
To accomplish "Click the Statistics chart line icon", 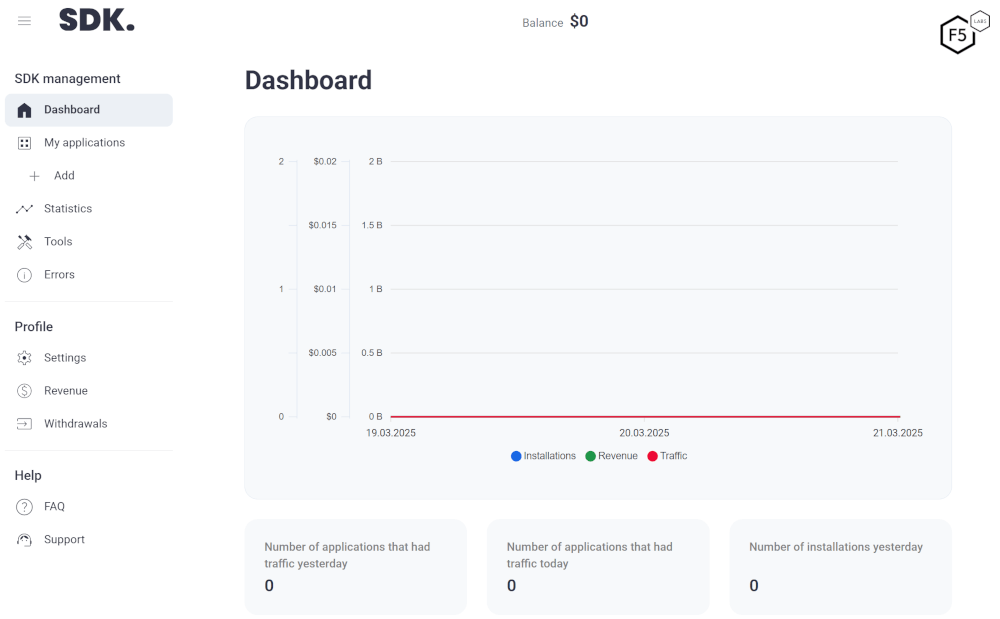I will tap(25, 209).
